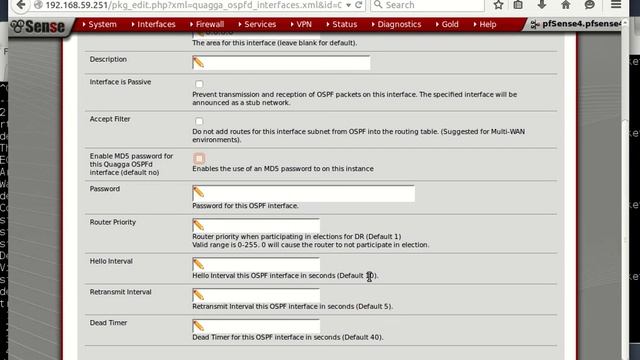Click the Retransmit Interval input field
This screenshot has height=360, width=640.
click(x=256, y=295)
